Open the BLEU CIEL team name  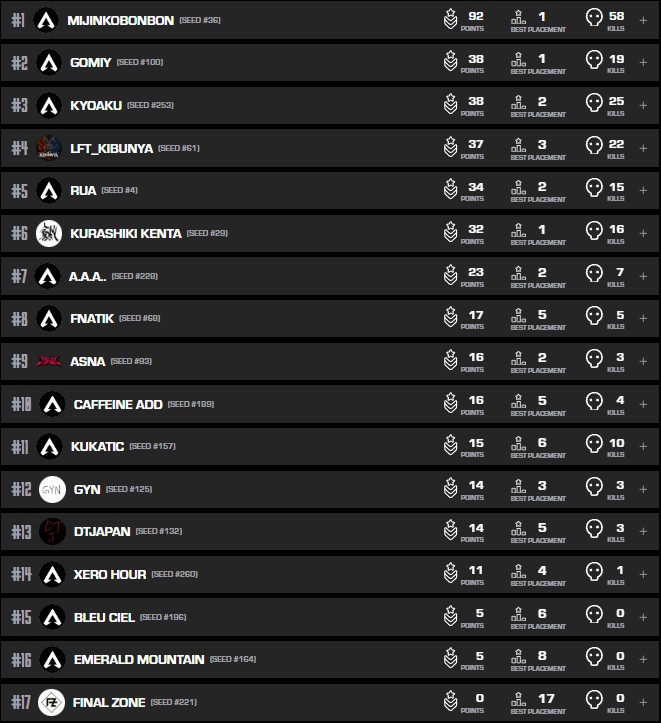[x=103, y=617]
